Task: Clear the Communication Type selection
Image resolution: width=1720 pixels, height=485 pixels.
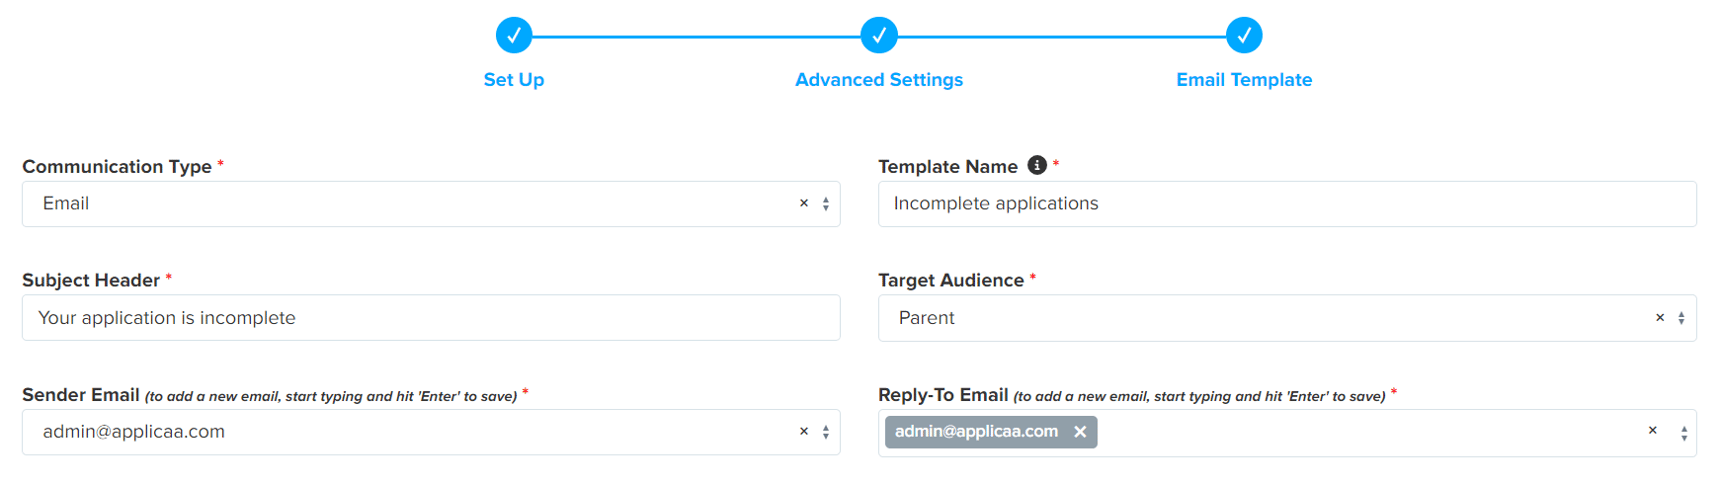Action: pyautogui.click(x=803, y=203)
